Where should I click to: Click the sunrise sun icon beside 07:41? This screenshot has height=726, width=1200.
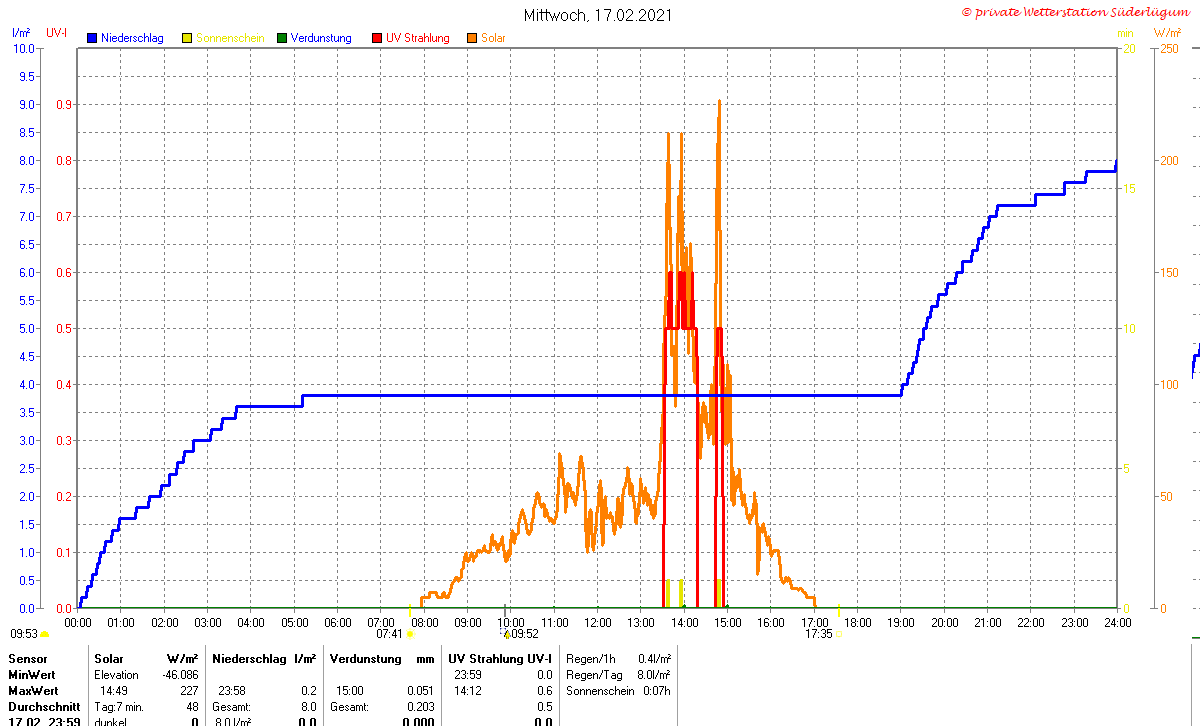410,633
